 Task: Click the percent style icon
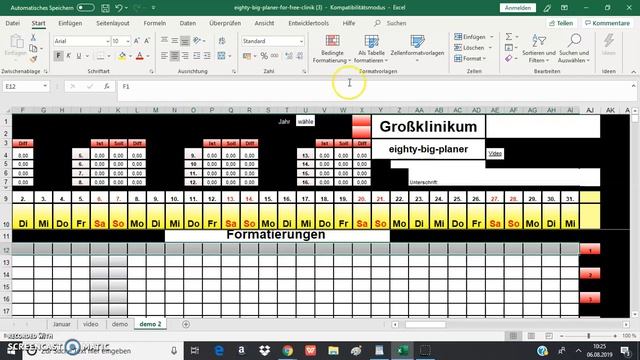tap(264, 56)
